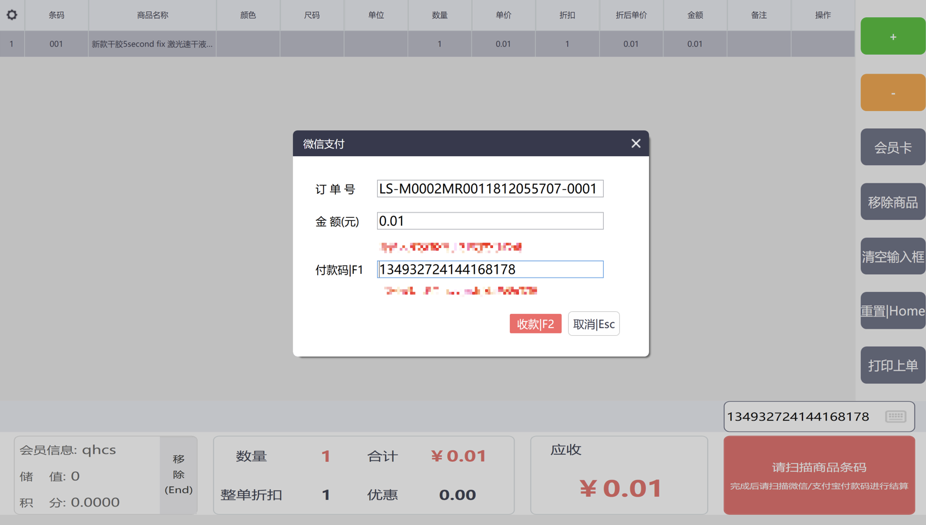The height and width of the screenshot is (525, 926).
Task: Click the green plus button
Action: point(893,37)
